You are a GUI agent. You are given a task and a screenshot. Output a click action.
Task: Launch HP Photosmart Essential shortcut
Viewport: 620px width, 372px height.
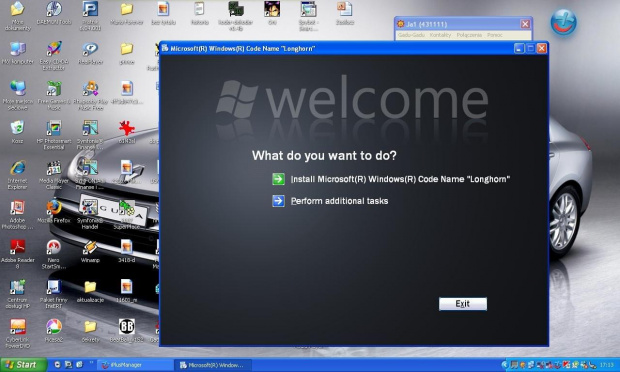point(54,135)
